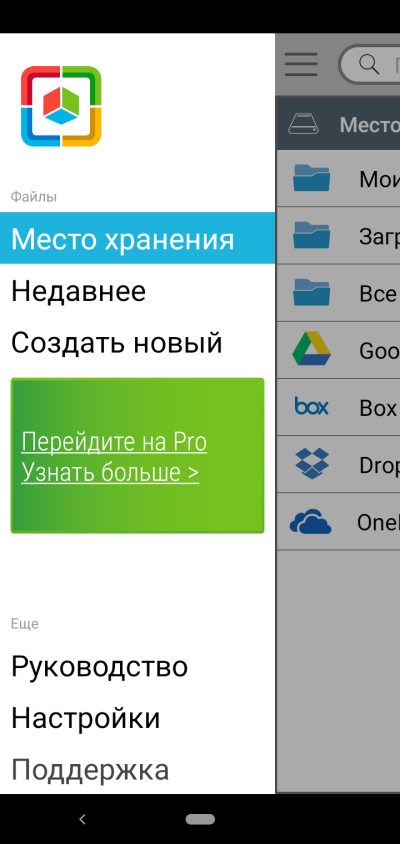Open the first blue folder icon

311,178
